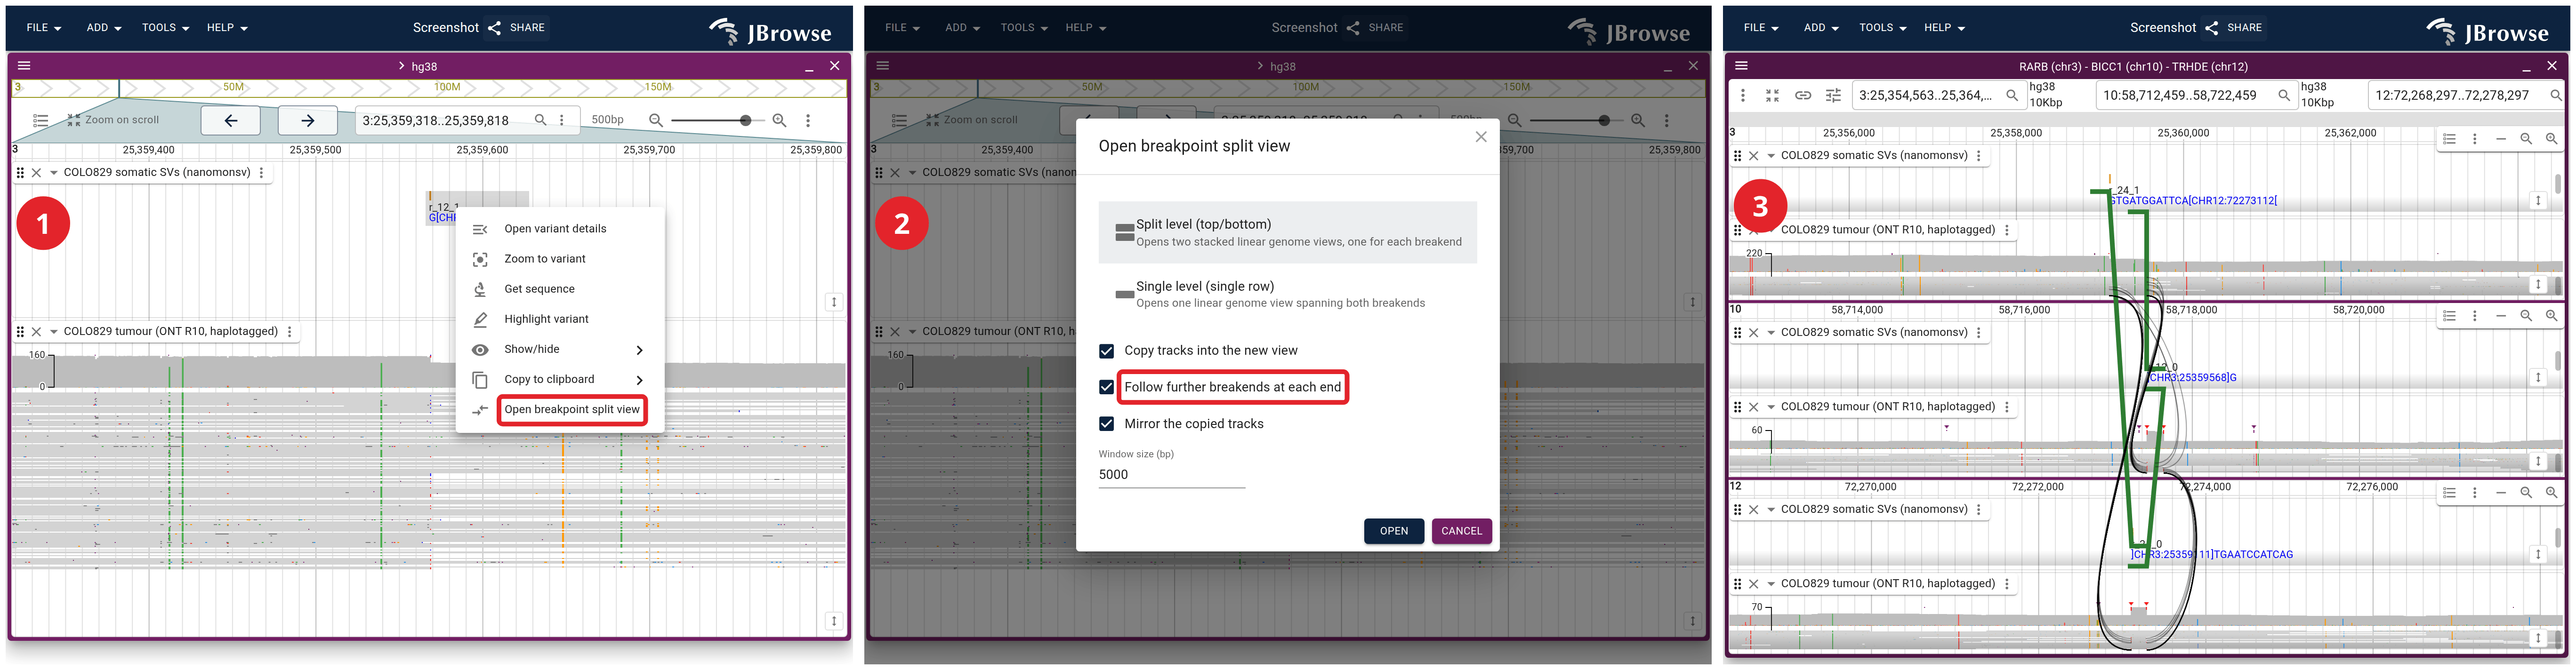Select Zoom to variant menu entry
This screenshot has width=2576, height=670.
click(x=560, y=259)
